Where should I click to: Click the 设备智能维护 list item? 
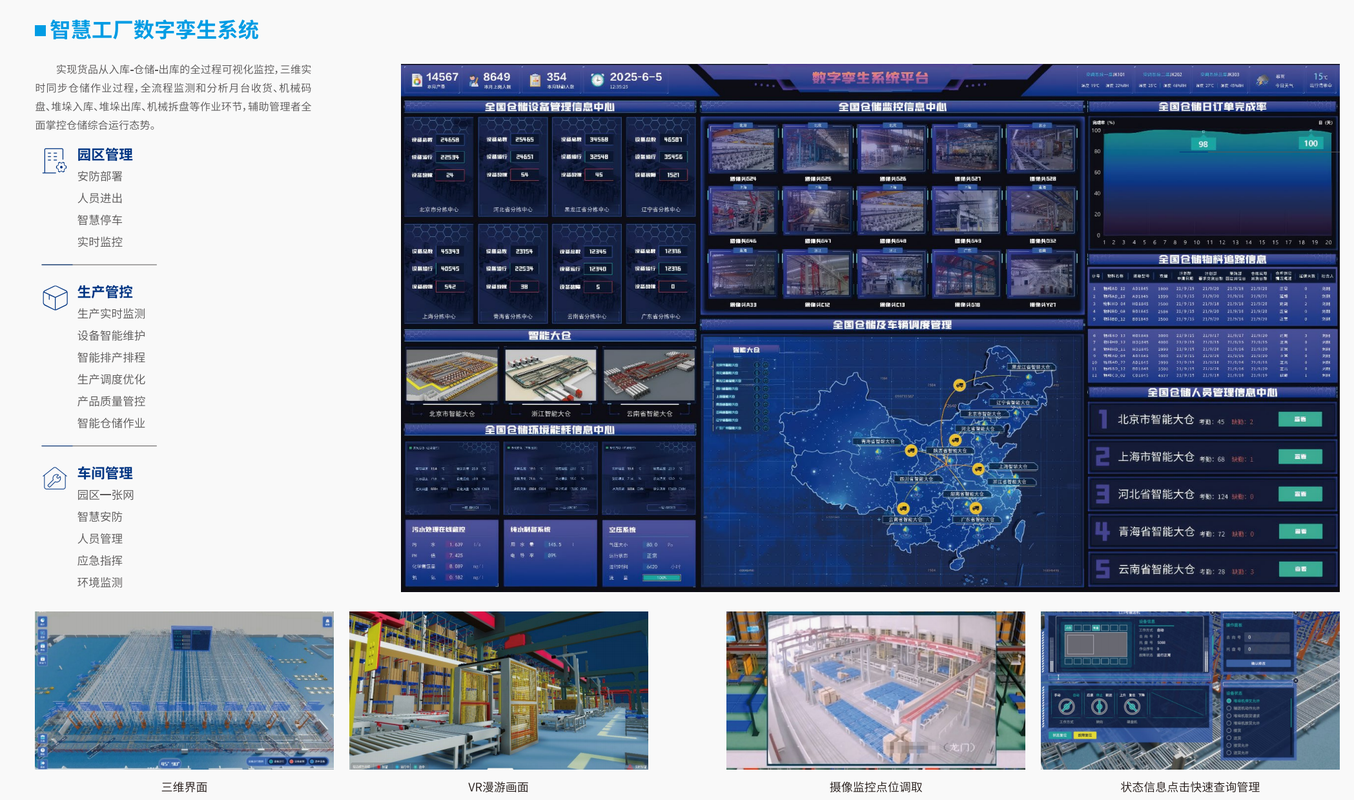(111, 336)
